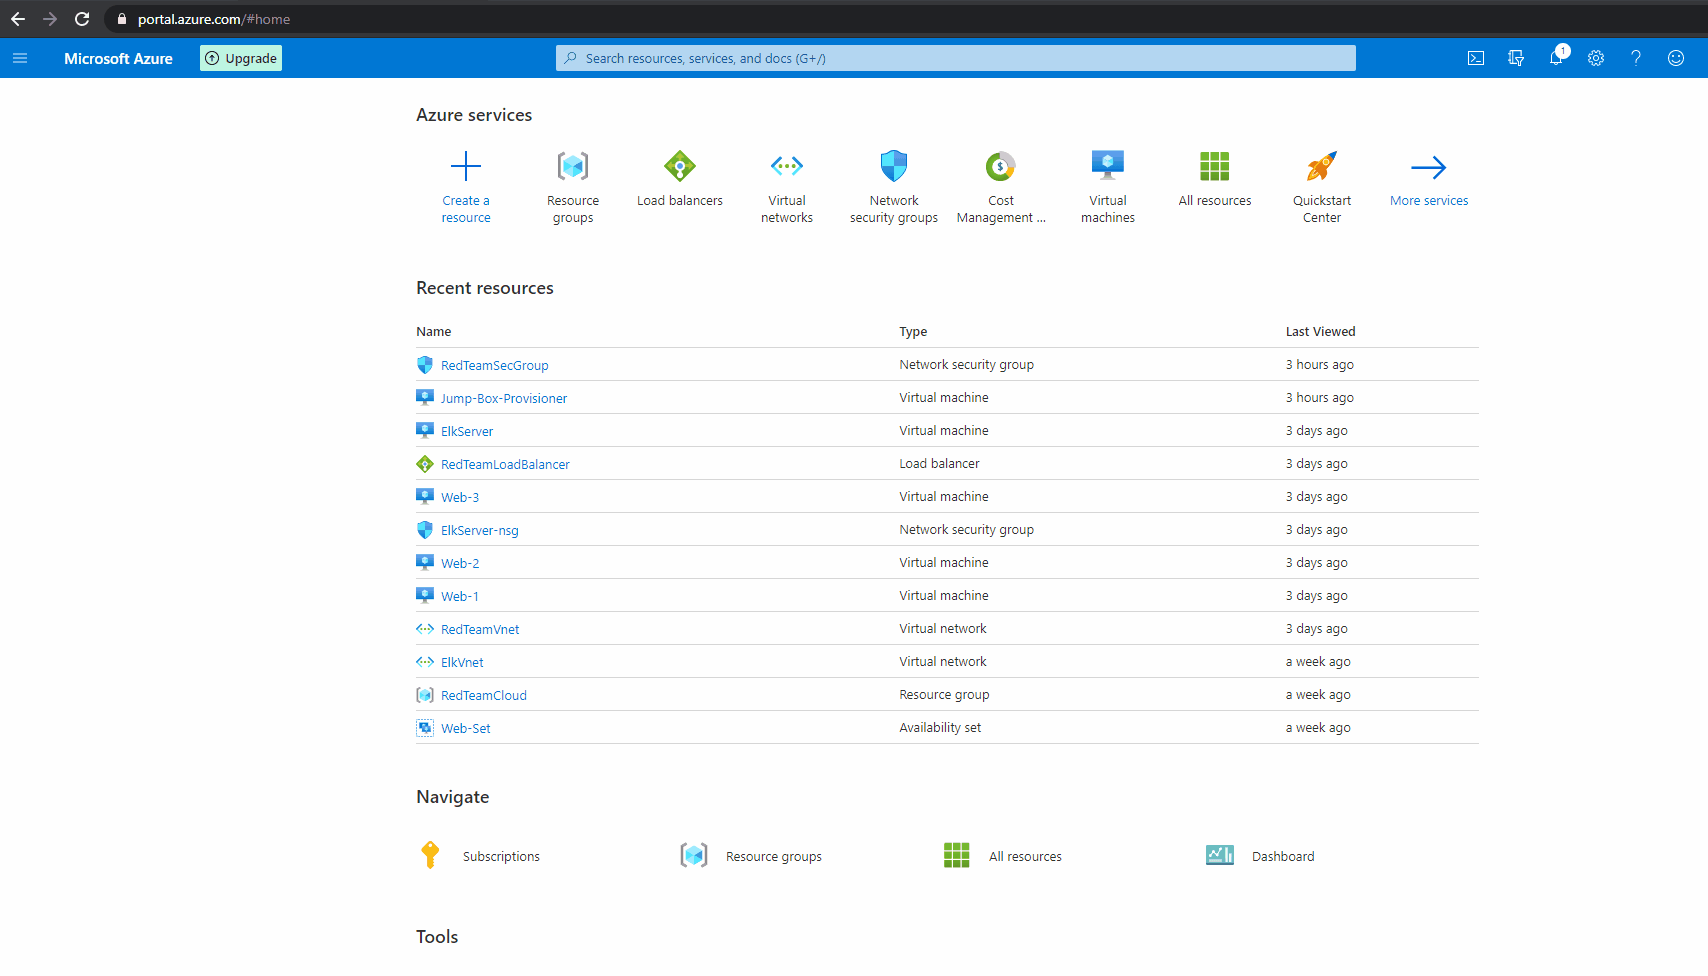
Task: Click the More services arrow
Action: click(x=1429, y=167)
